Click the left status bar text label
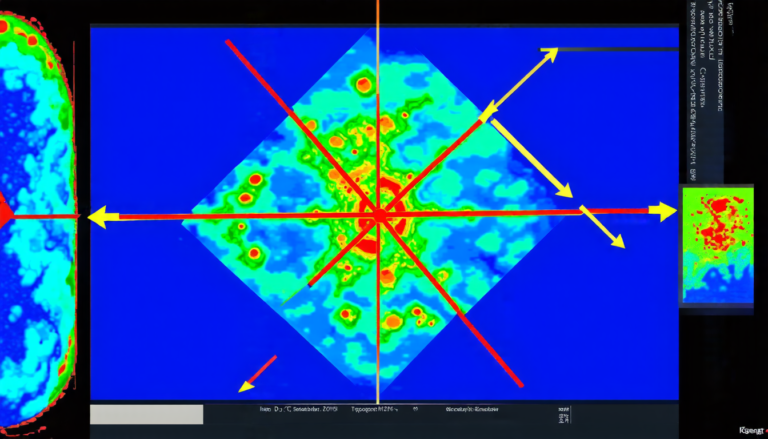768x439 pixels. coord(299,410)
